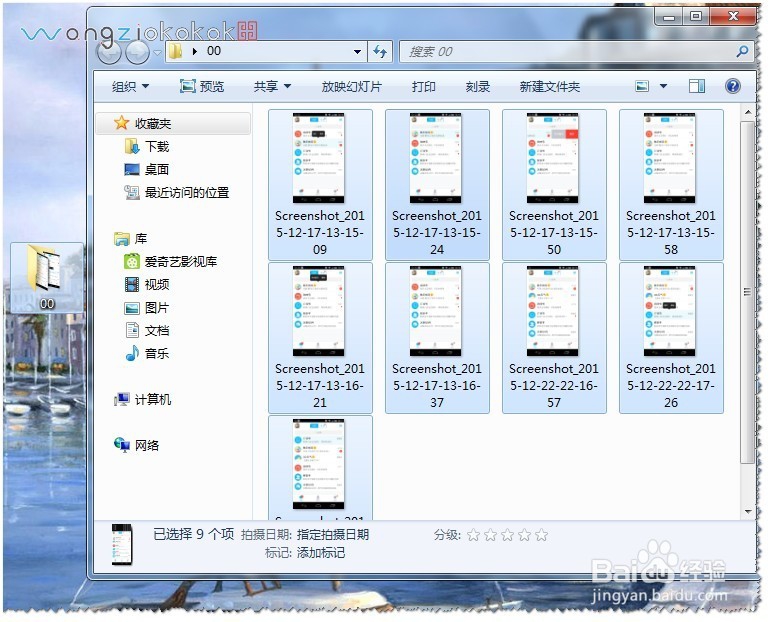This screenshot has width=771, height=622.
Task: Change view with the view icon button
Action: pyautogui.click(x=642, y=87)
